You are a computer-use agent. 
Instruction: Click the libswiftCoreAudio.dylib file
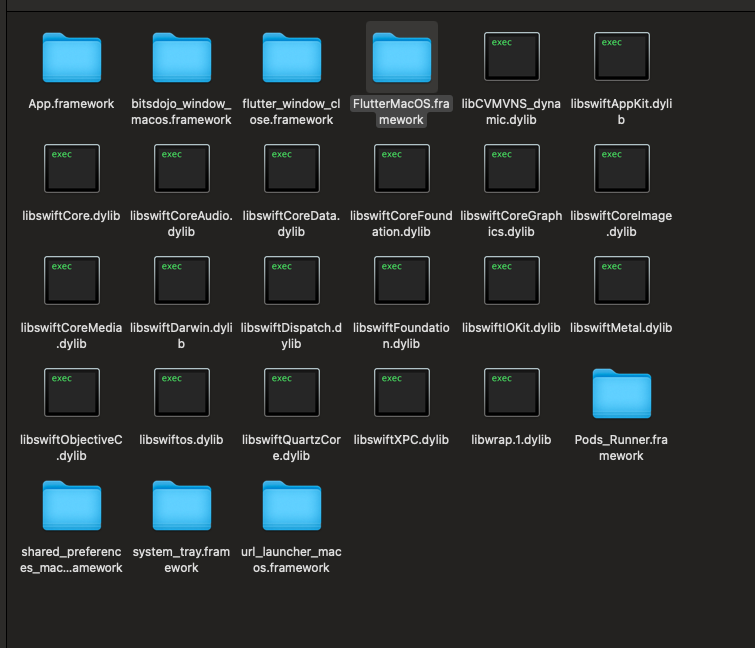[181, 169]
